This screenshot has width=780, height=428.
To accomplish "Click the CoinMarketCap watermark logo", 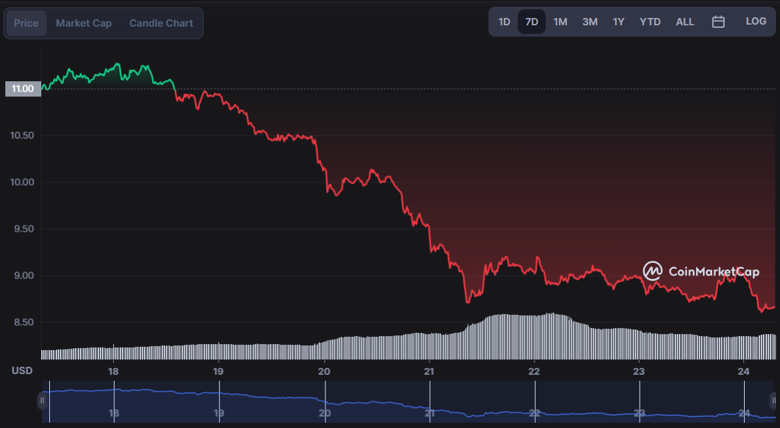I will [x=701, y=271].
